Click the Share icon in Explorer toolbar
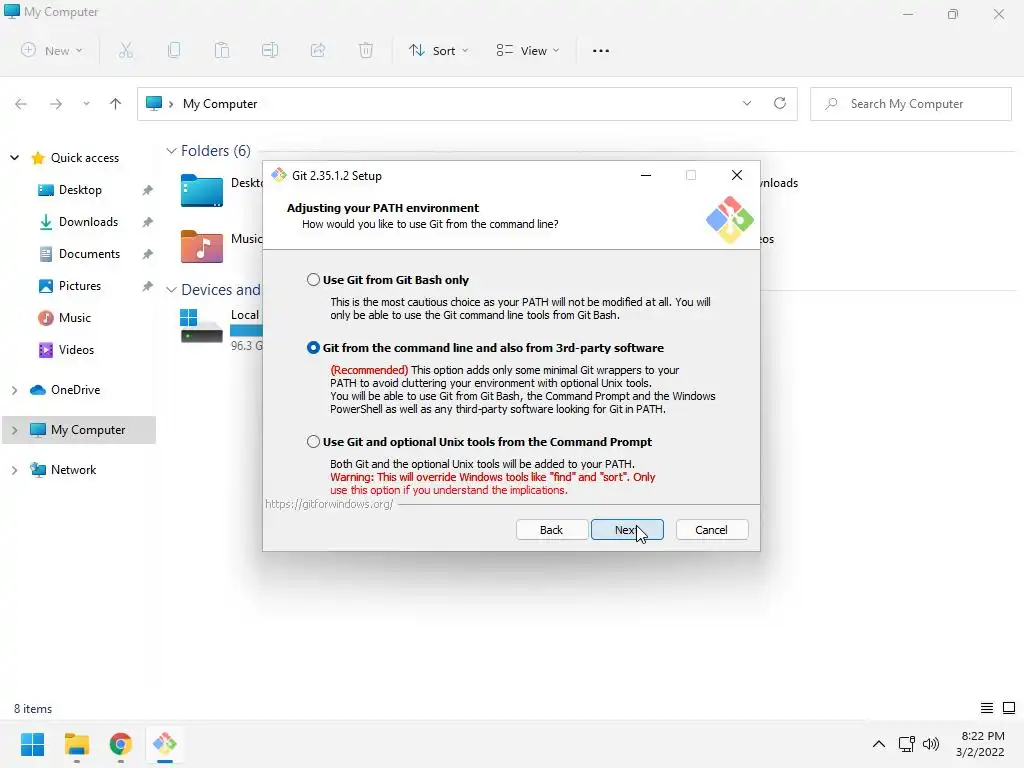The width and height of the screenshot is (1024, 768). [318, 50]
